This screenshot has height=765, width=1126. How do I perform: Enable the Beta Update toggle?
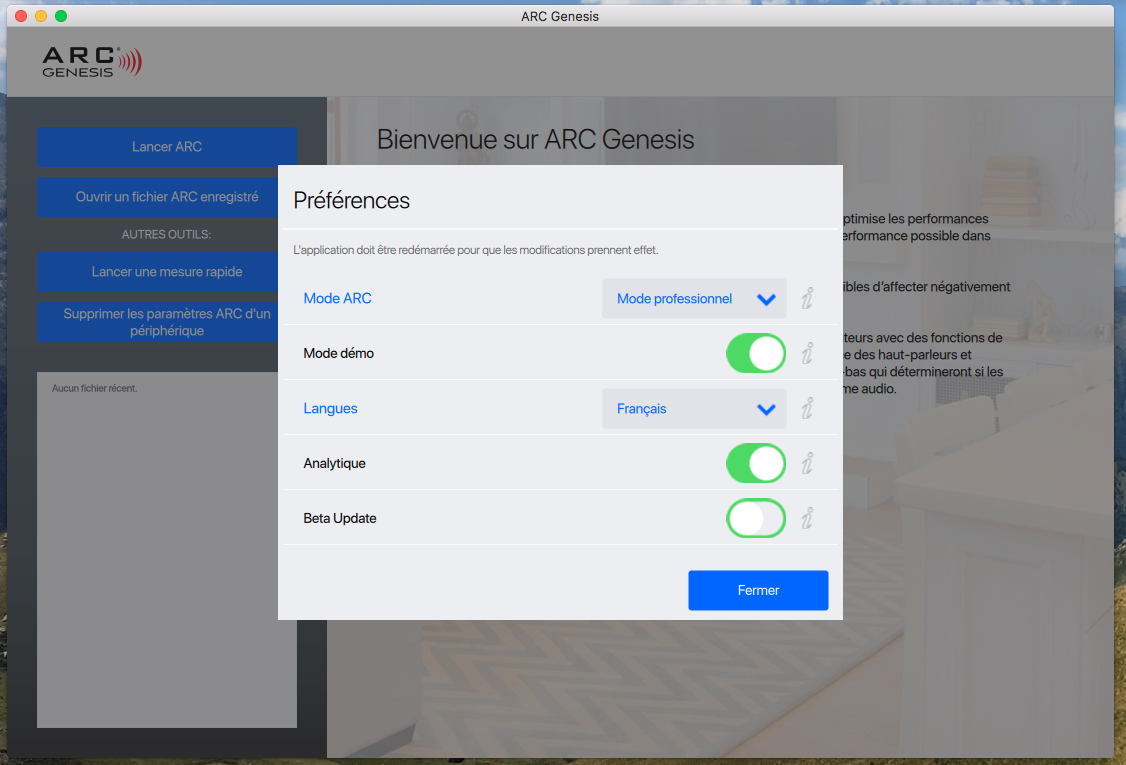[755, 518]
